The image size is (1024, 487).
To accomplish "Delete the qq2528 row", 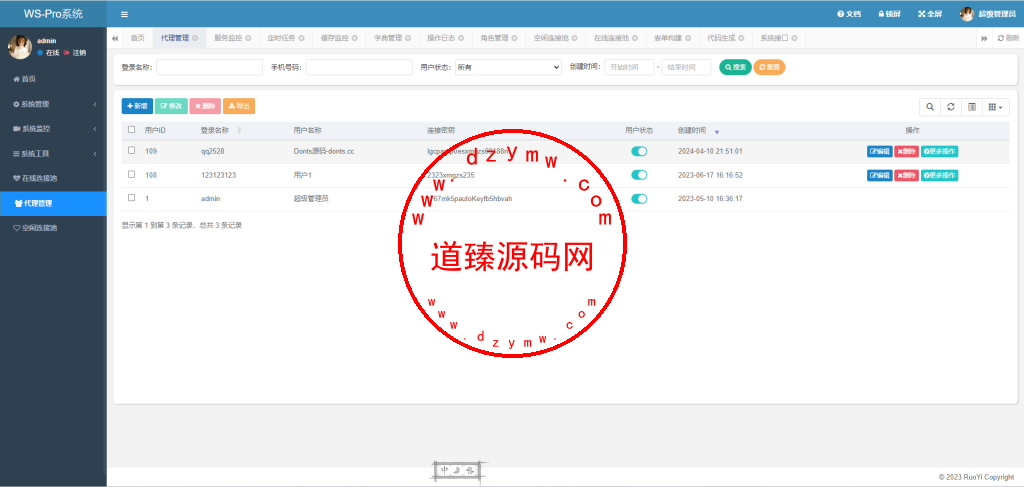I will click(906, 151).
